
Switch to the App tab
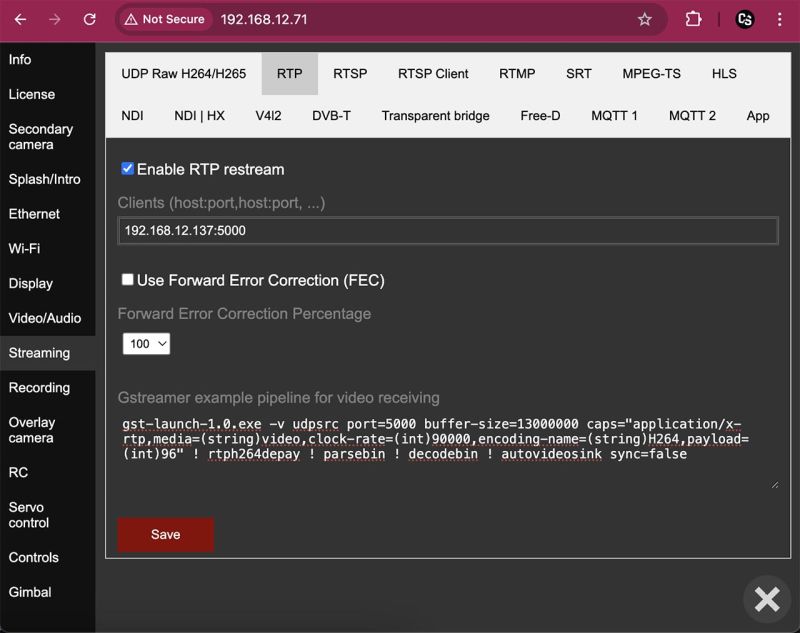pos(758,116)
